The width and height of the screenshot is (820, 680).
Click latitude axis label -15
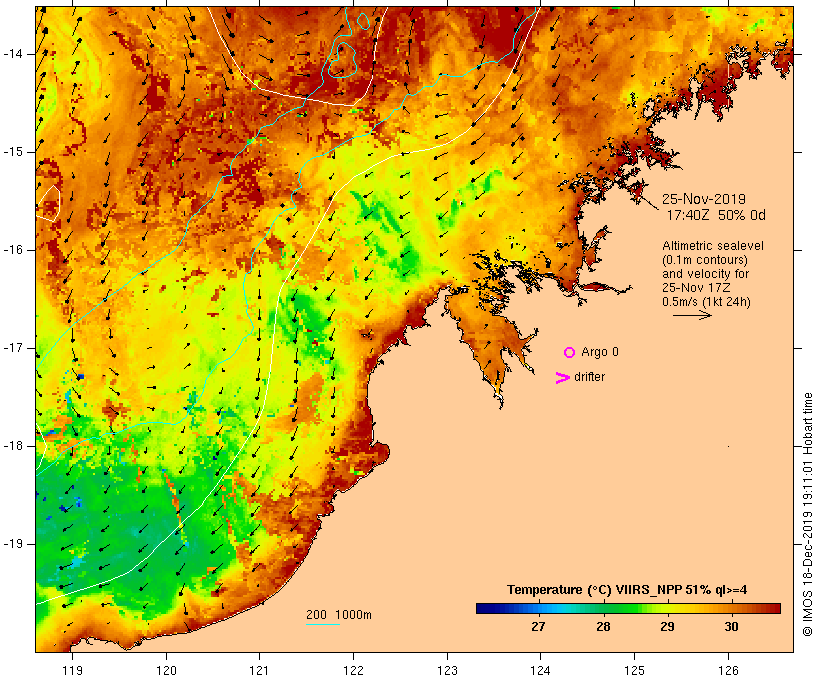13,152
